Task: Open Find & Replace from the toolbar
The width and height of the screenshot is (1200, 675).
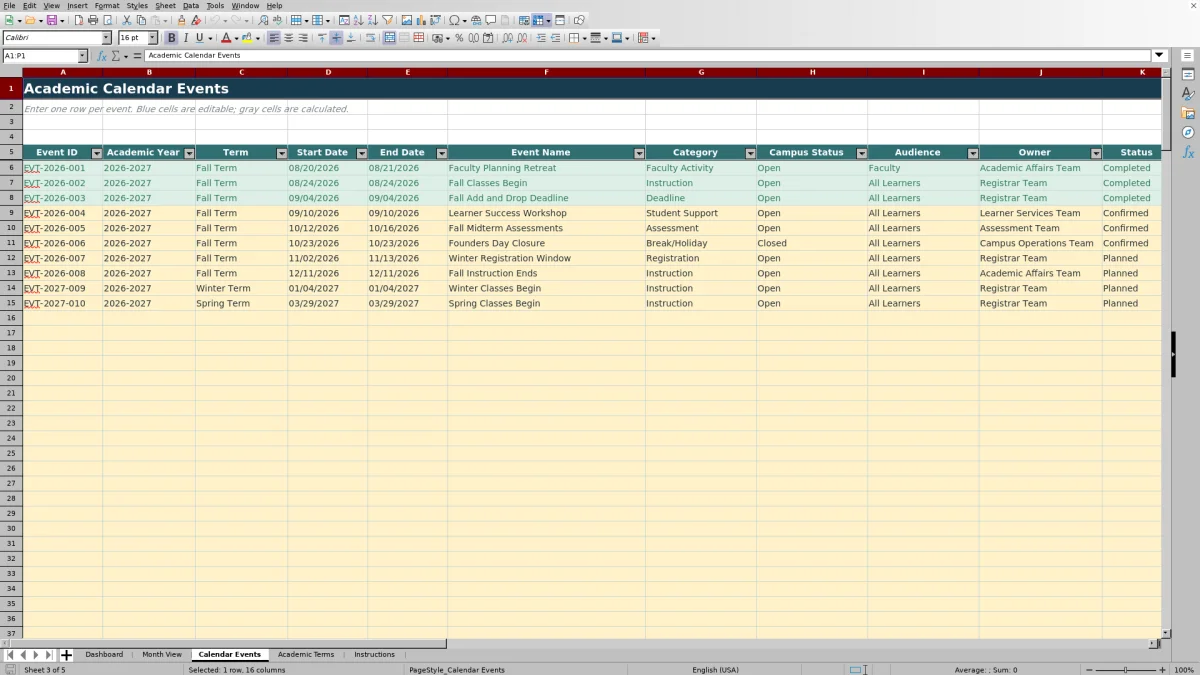Action: [263, 20]
